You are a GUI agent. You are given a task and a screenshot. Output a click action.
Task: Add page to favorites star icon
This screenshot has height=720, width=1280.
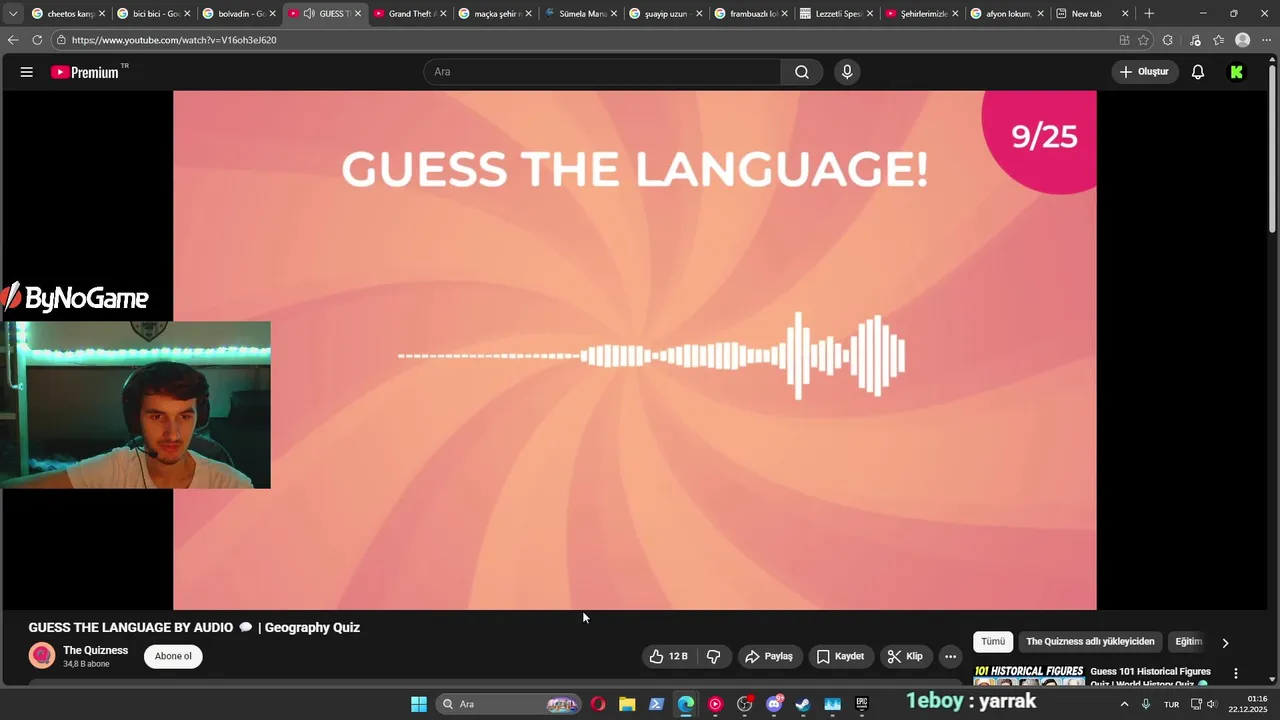point(1144,40)
